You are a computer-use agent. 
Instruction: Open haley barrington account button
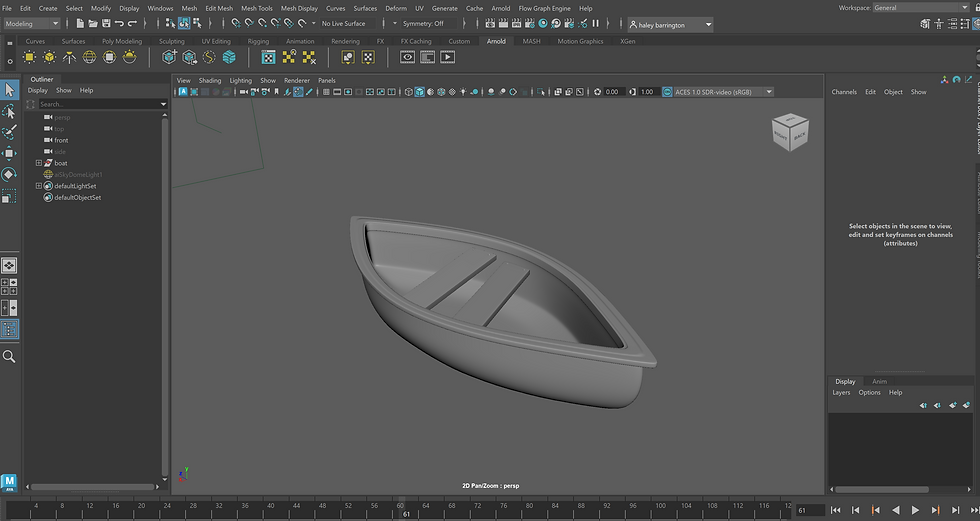pyautogui.click(x=671, y=25)
